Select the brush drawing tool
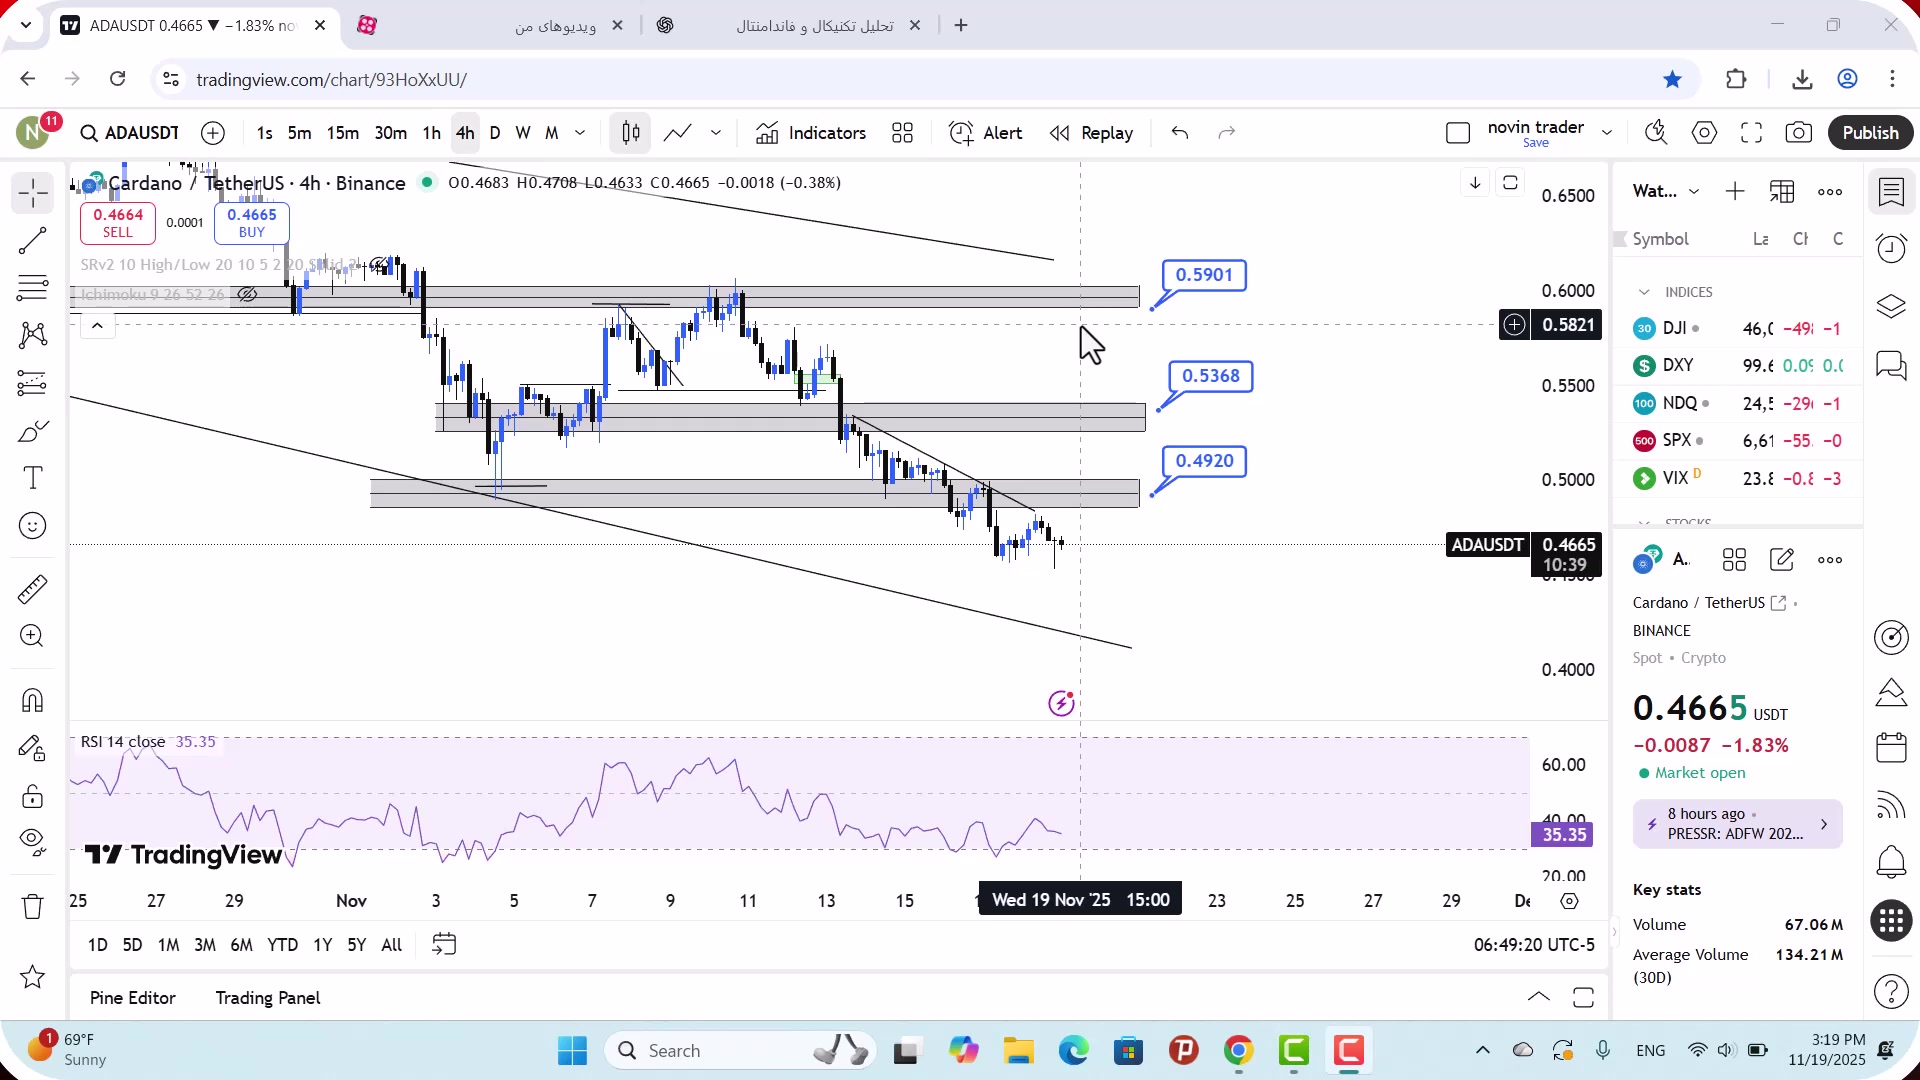1920x1080 pixels. coord(32,431)
